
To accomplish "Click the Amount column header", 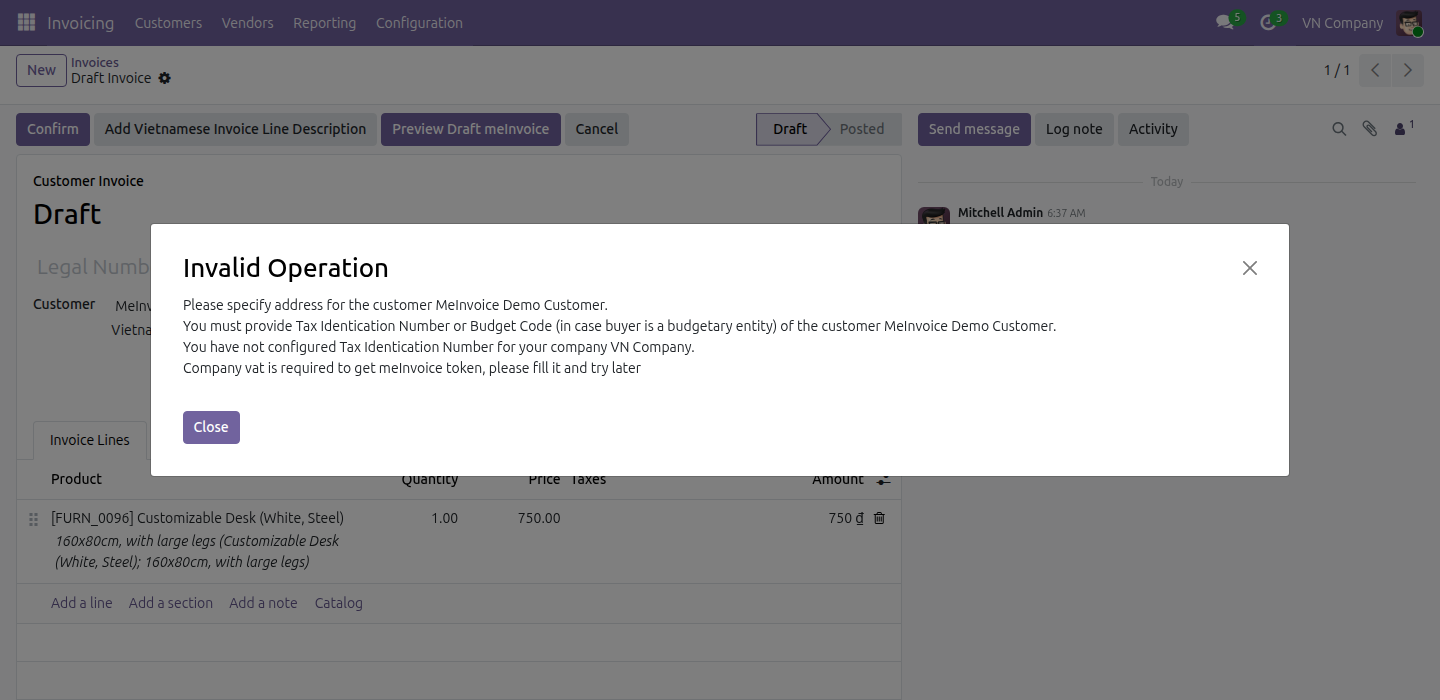I will point(838,479).
